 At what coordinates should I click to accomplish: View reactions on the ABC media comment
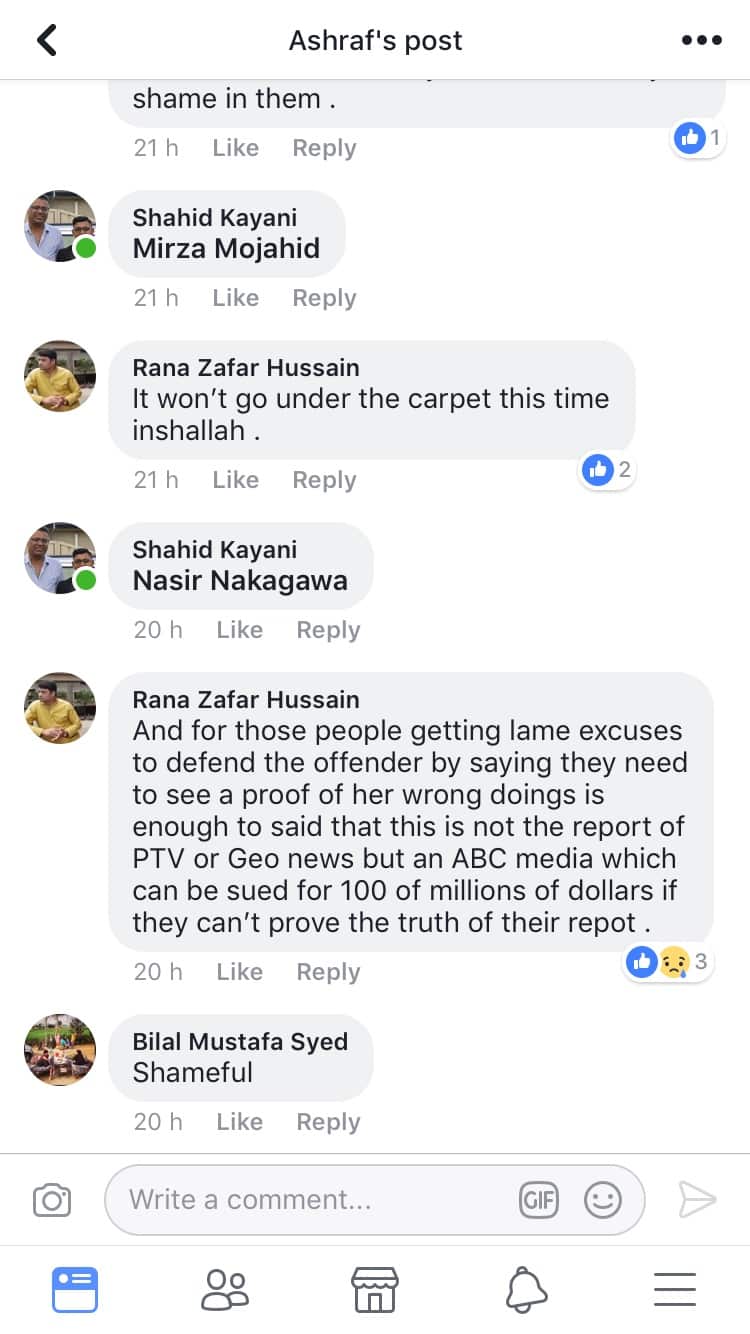click(667, 962)
